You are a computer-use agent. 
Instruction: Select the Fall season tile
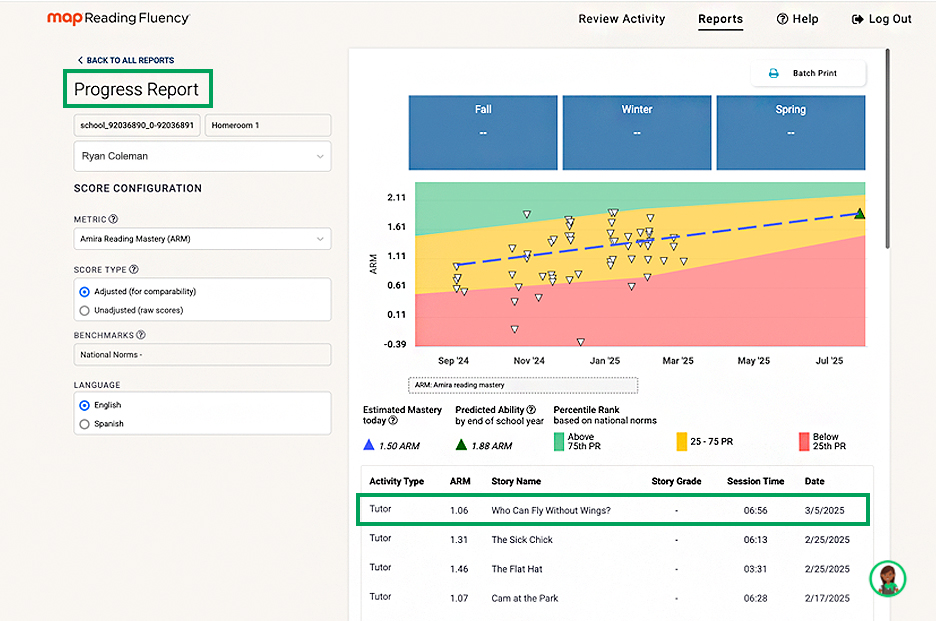(483, 133)
